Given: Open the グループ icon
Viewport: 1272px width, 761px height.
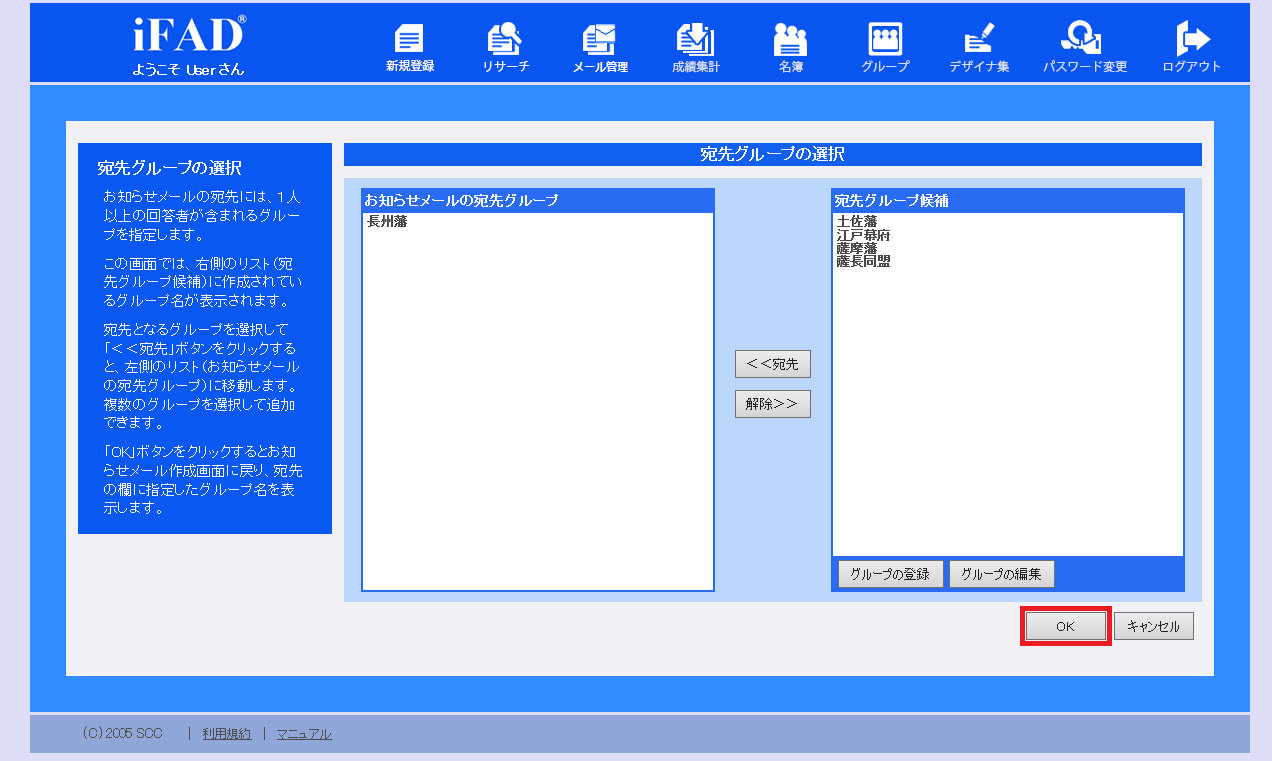Looking at the screenshot, I should click(885, 48).
